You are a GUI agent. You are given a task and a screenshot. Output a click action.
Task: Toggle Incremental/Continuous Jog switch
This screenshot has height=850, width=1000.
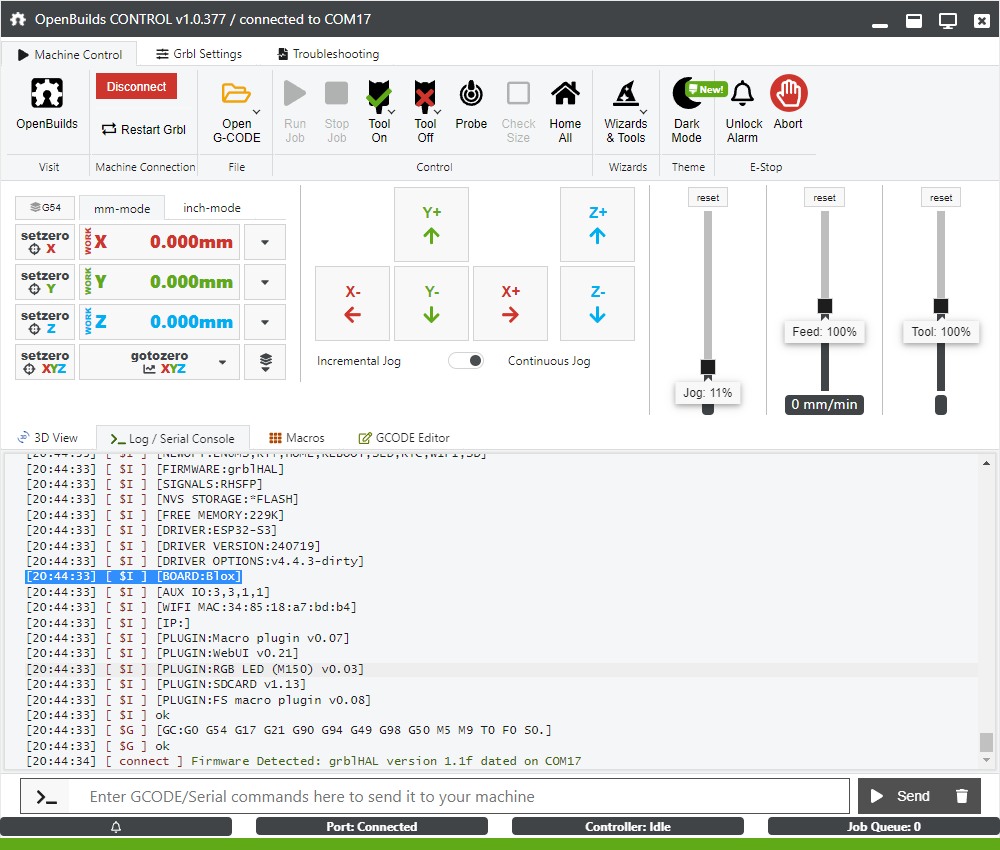(x=466, y=361)
